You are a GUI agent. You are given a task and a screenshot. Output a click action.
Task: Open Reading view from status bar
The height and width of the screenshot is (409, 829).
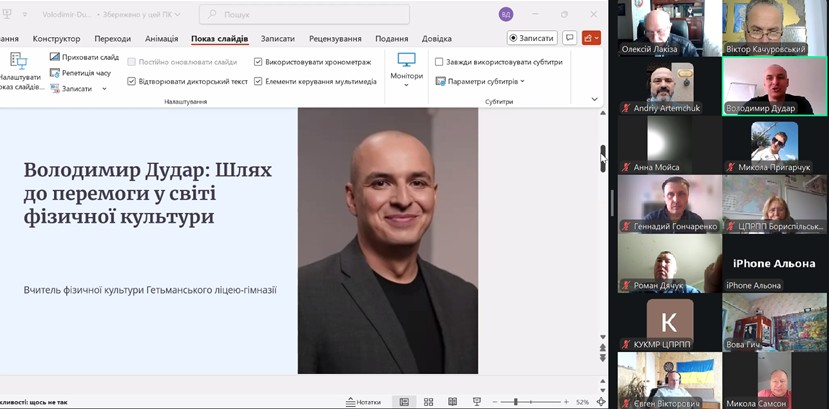point(452,402)
